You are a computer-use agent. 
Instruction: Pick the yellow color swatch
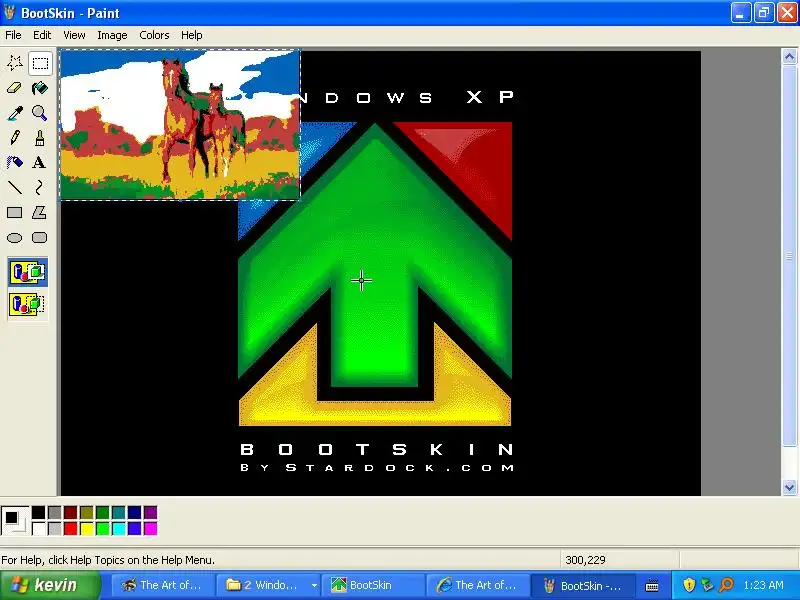coord(87,528)
